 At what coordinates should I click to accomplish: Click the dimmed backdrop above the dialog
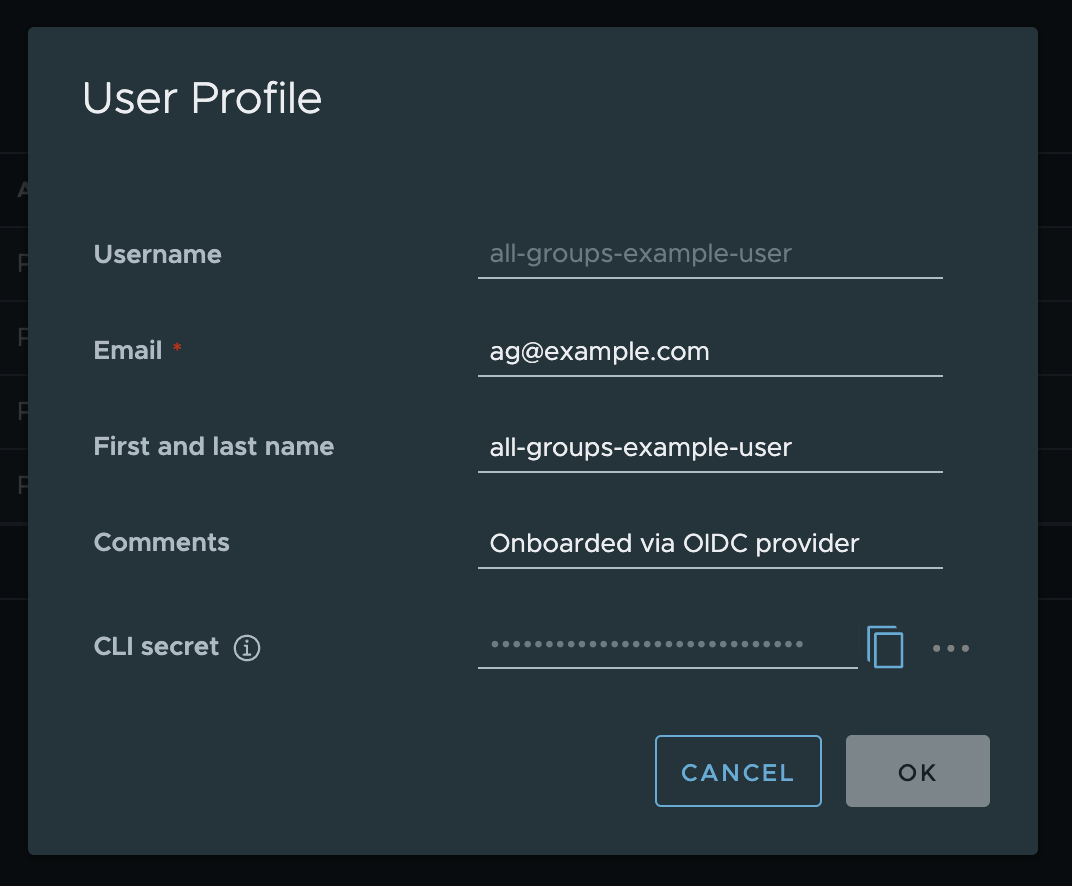point(536,12)
